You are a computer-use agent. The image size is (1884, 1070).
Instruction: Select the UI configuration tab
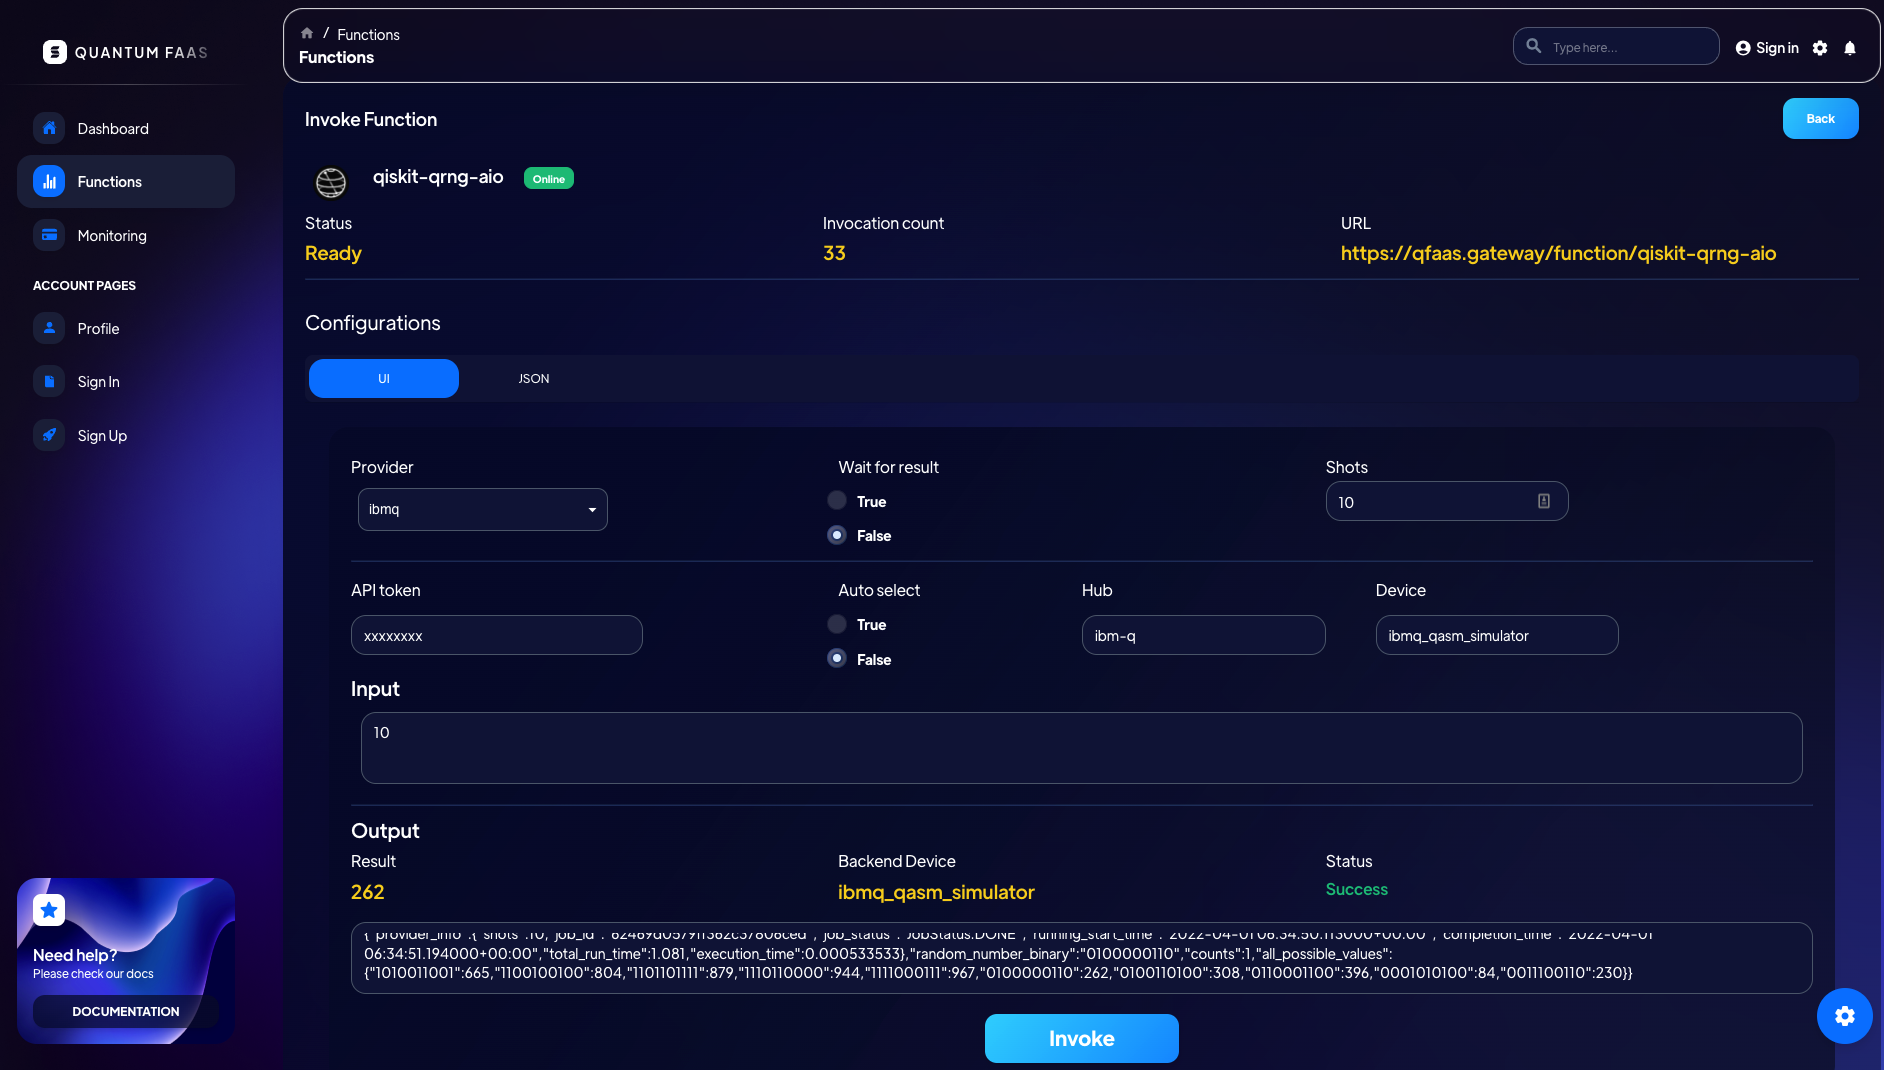(384, 379)
